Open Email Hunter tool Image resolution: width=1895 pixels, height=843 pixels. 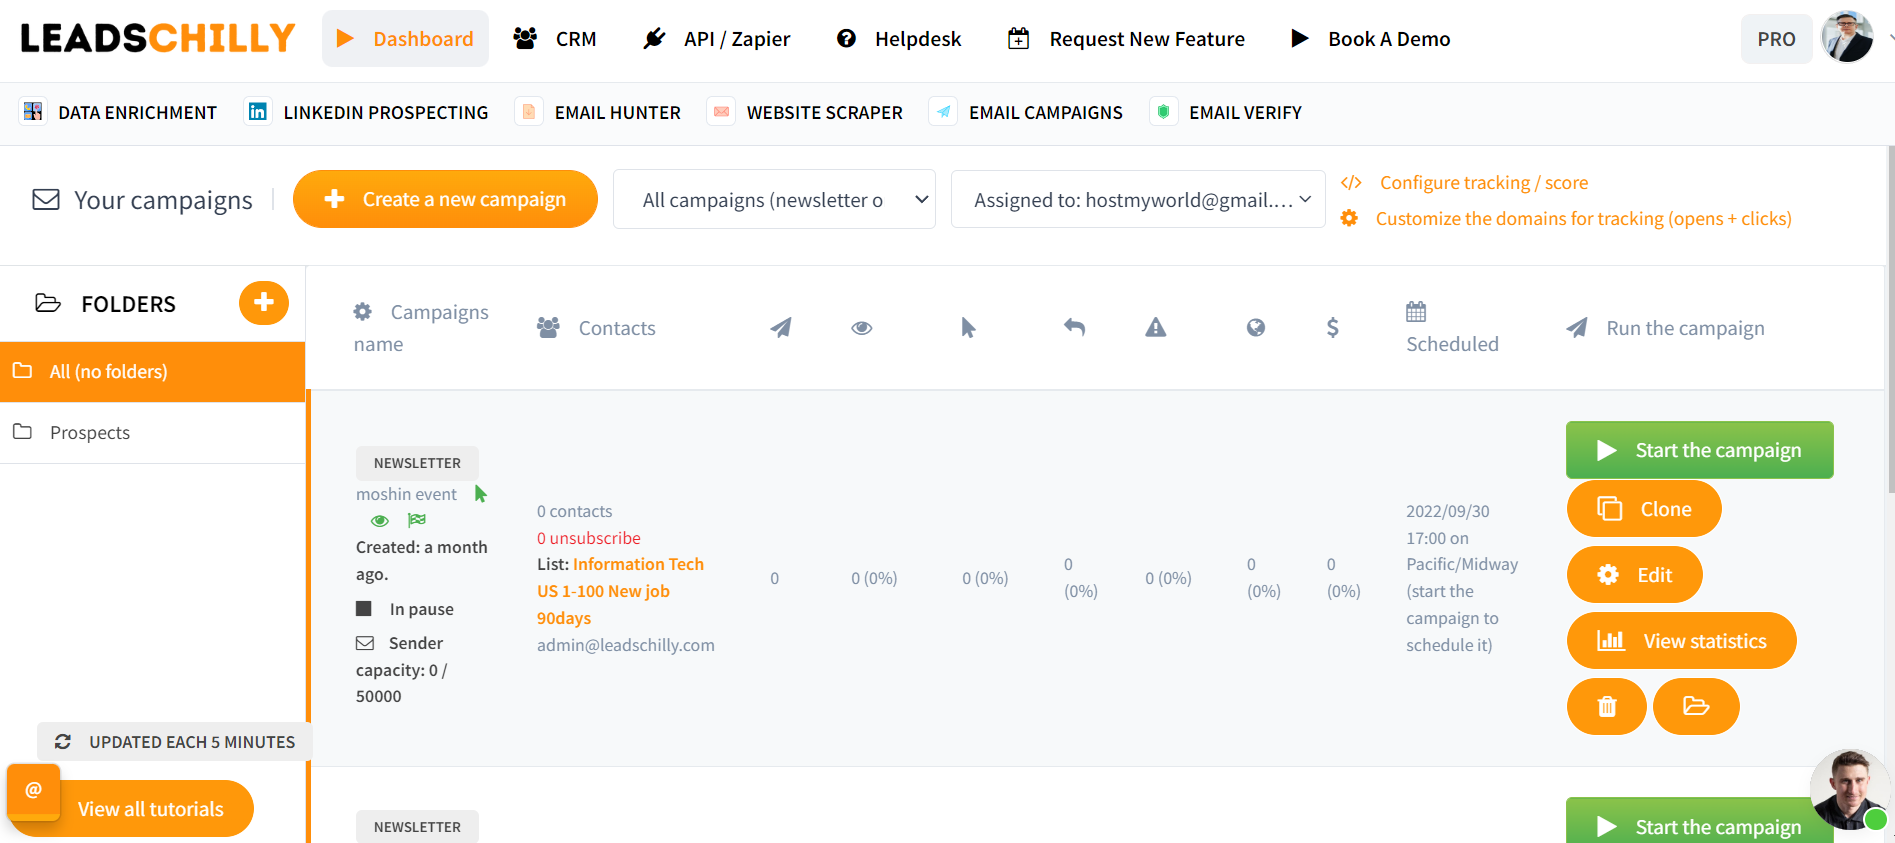pyautogui.click(x=598, y=112)
